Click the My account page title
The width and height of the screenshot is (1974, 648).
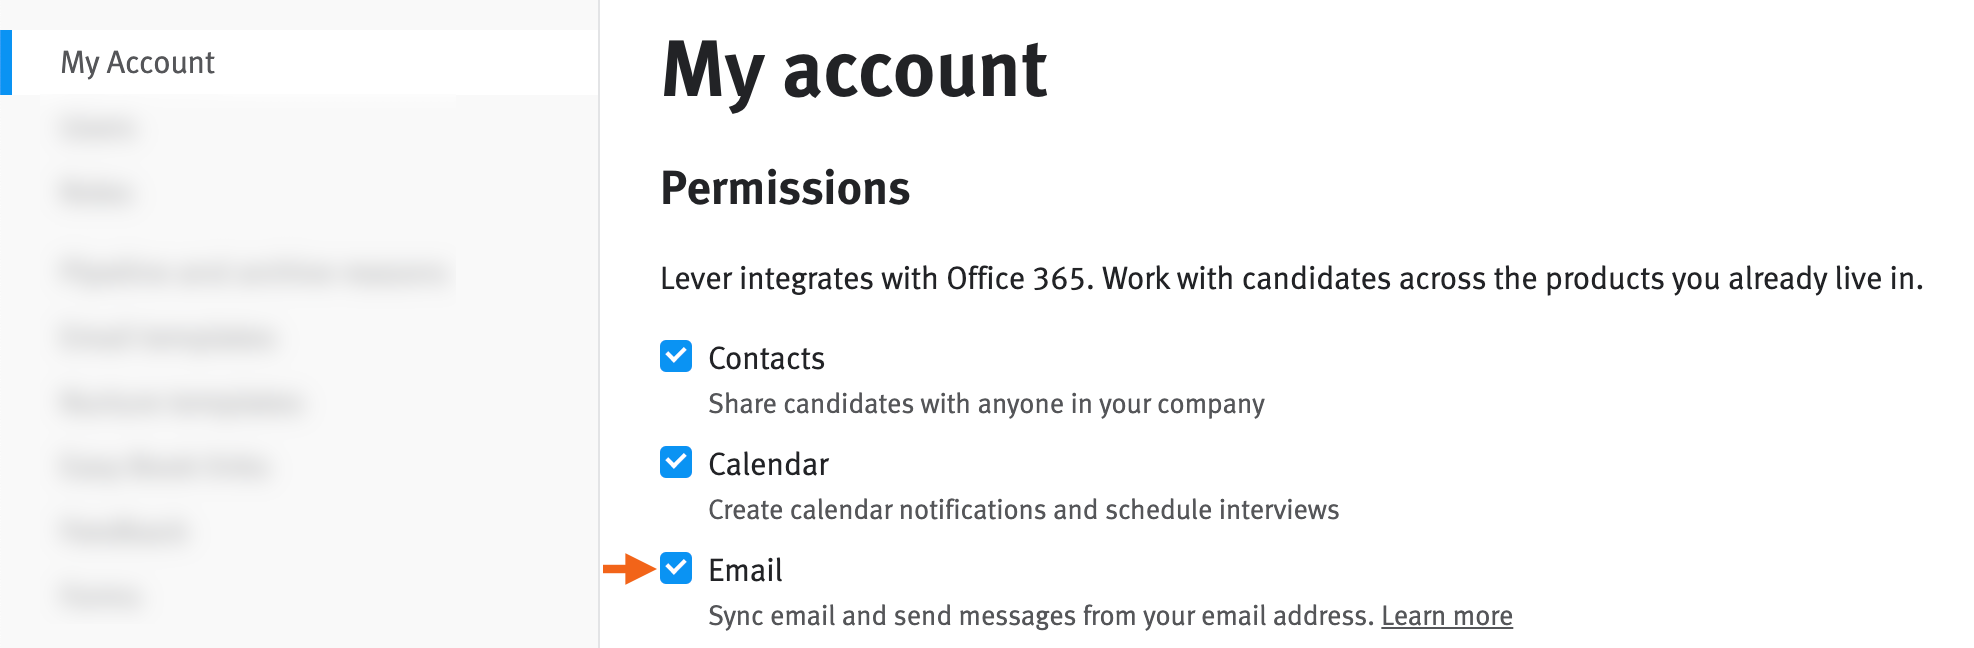click(854, 68)
